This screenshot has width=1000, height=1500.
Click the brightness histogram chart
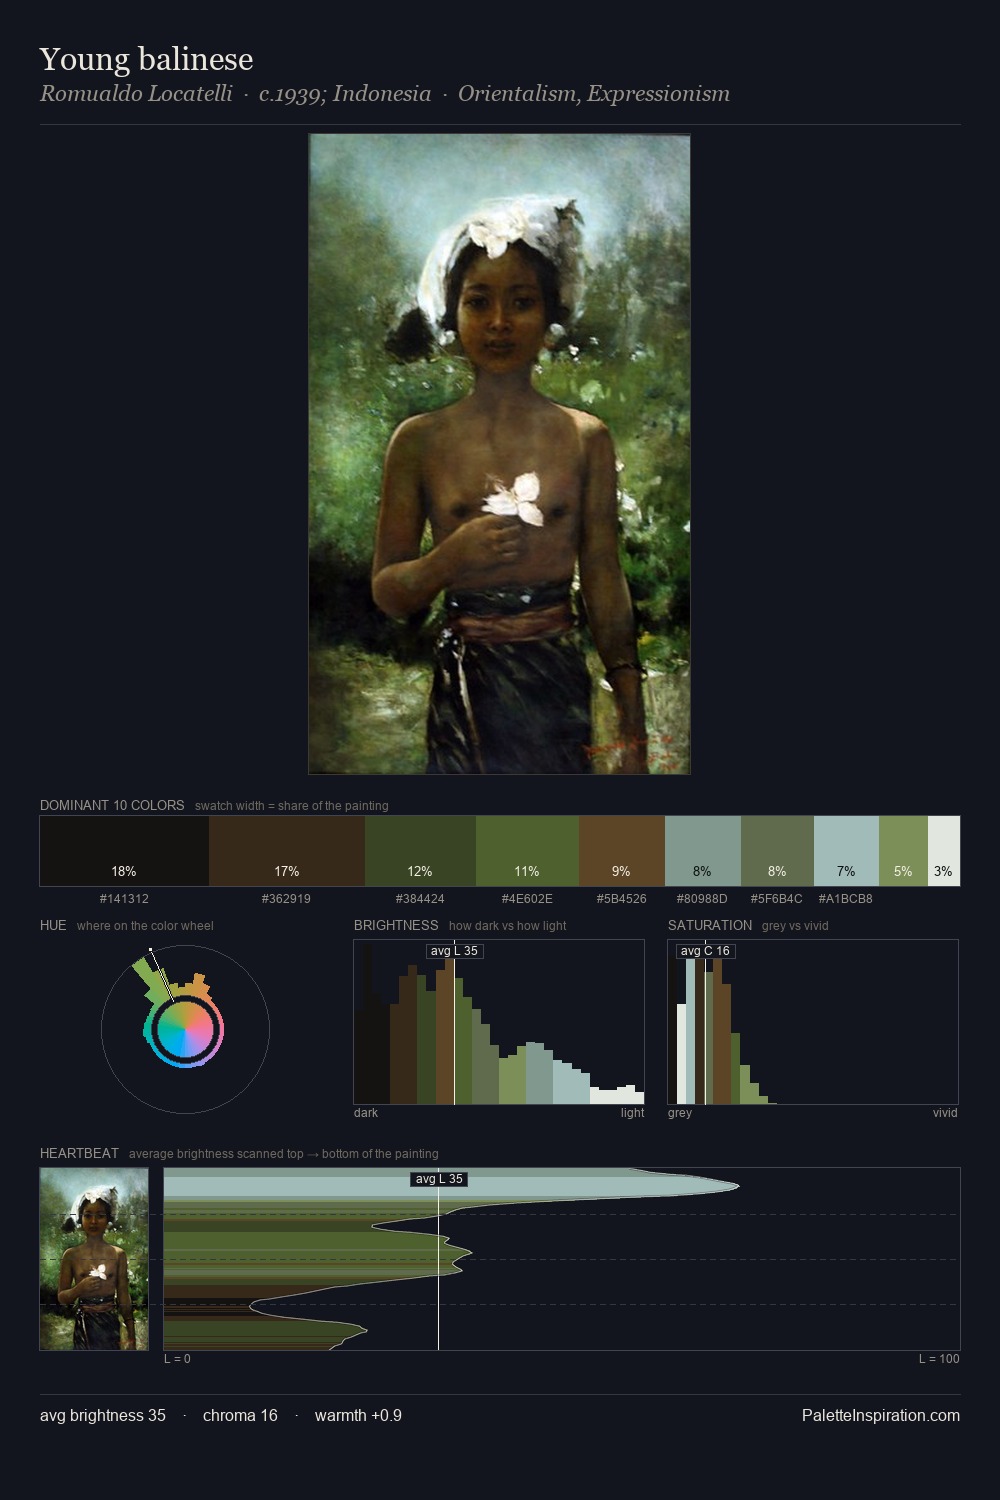click(x=499, y=1022)
